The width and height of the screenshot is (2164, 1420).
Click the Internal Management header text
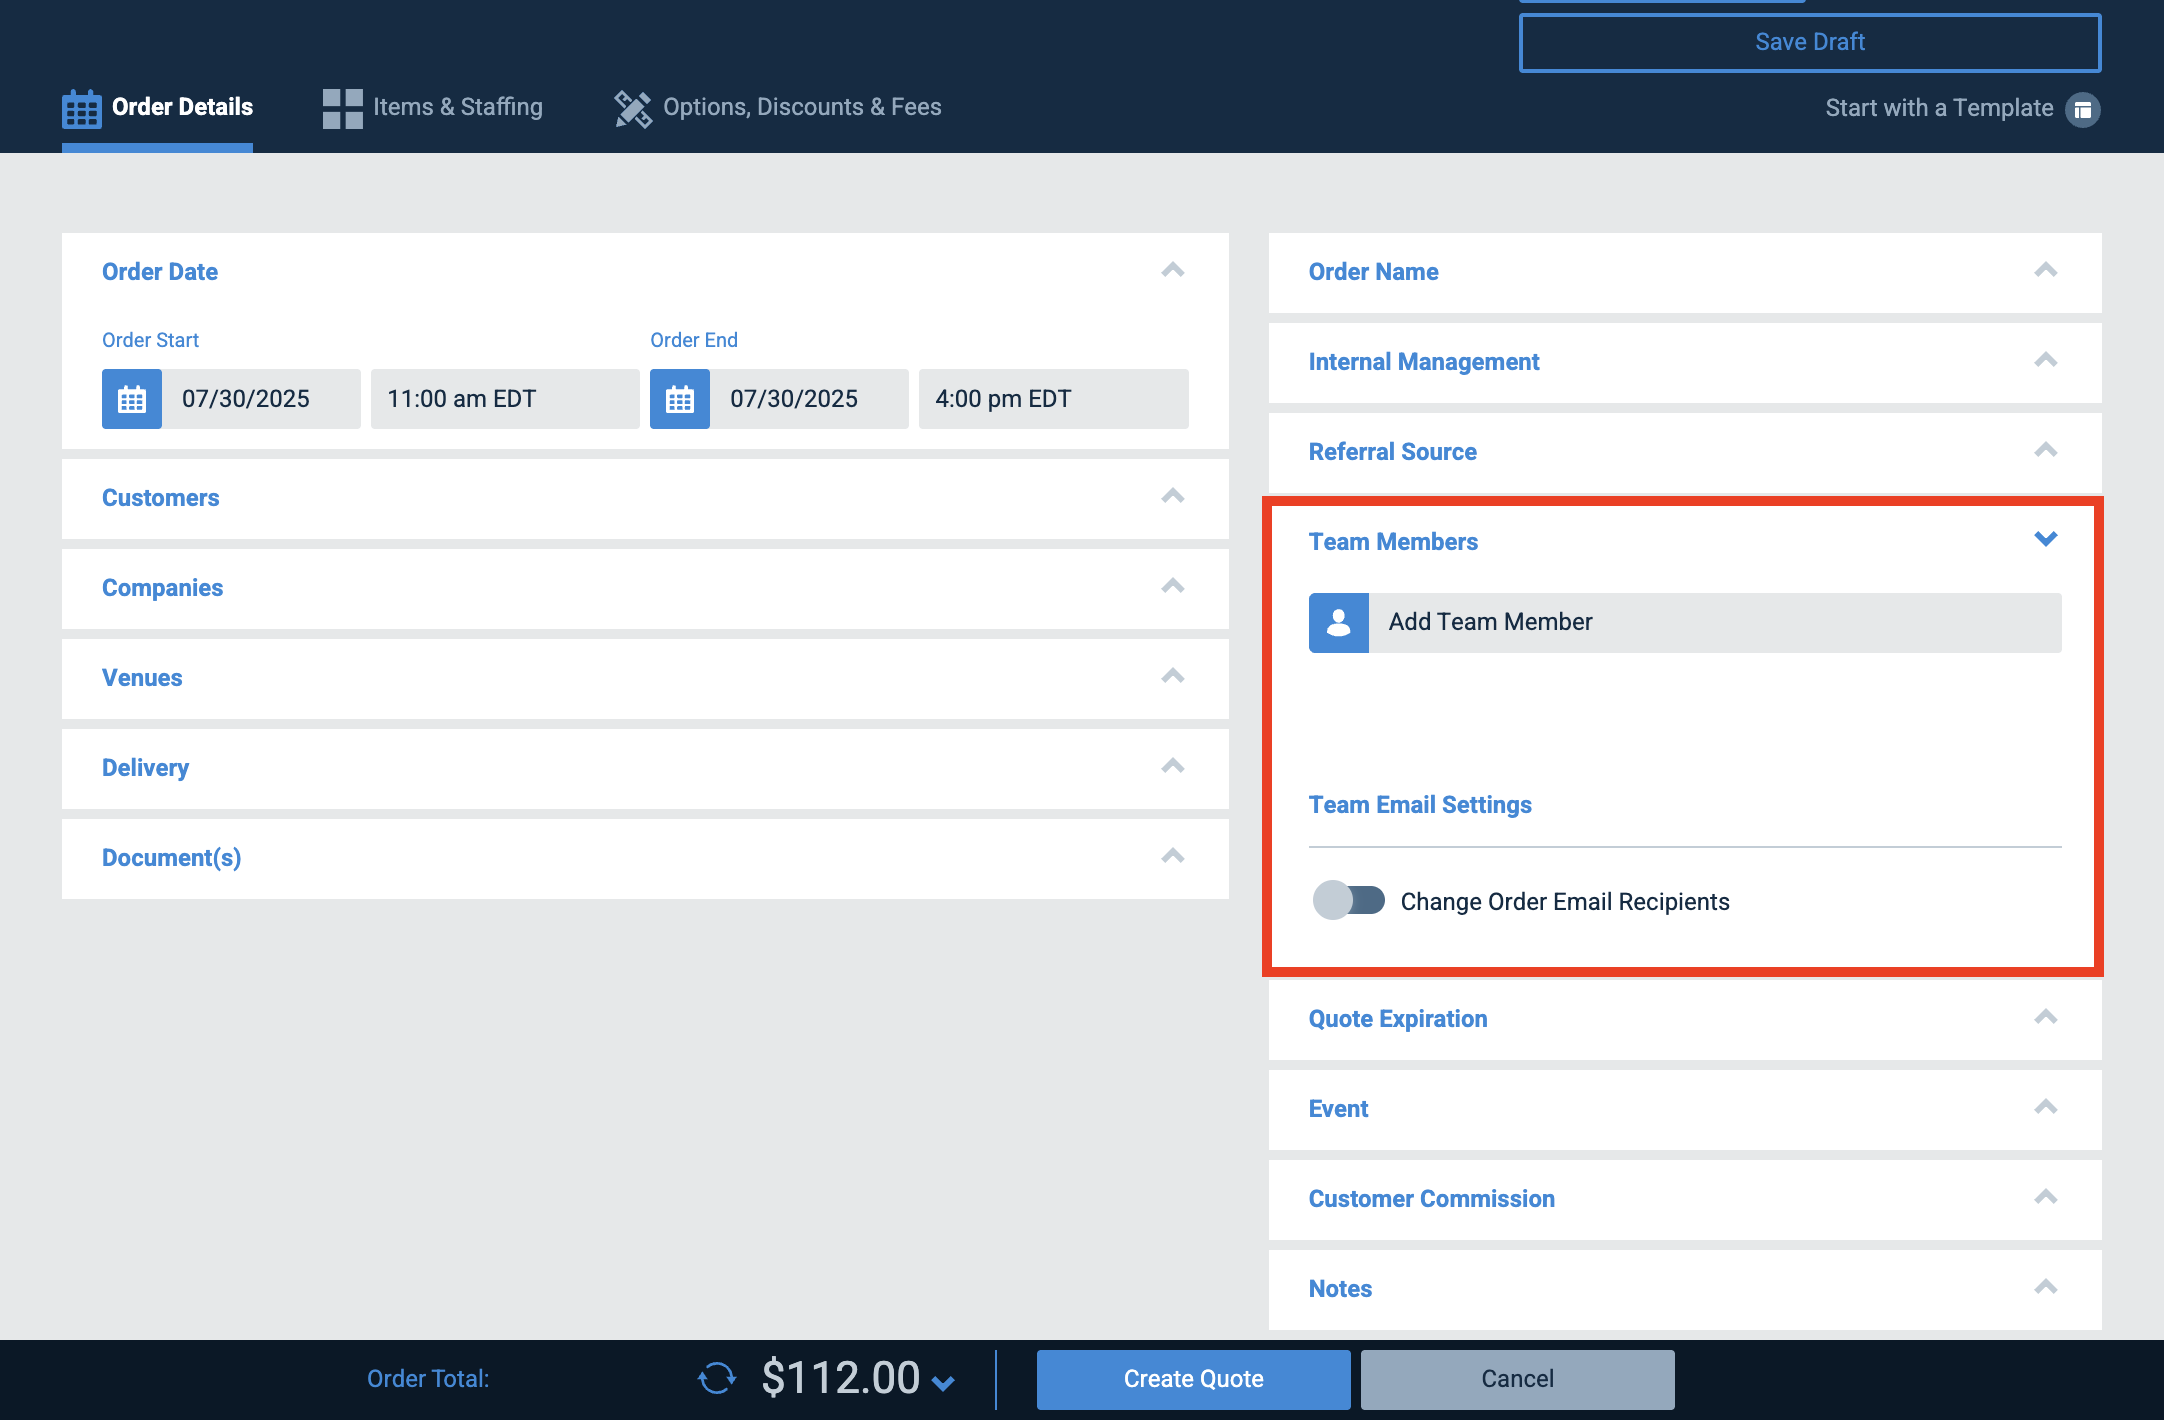(1424, 362)
